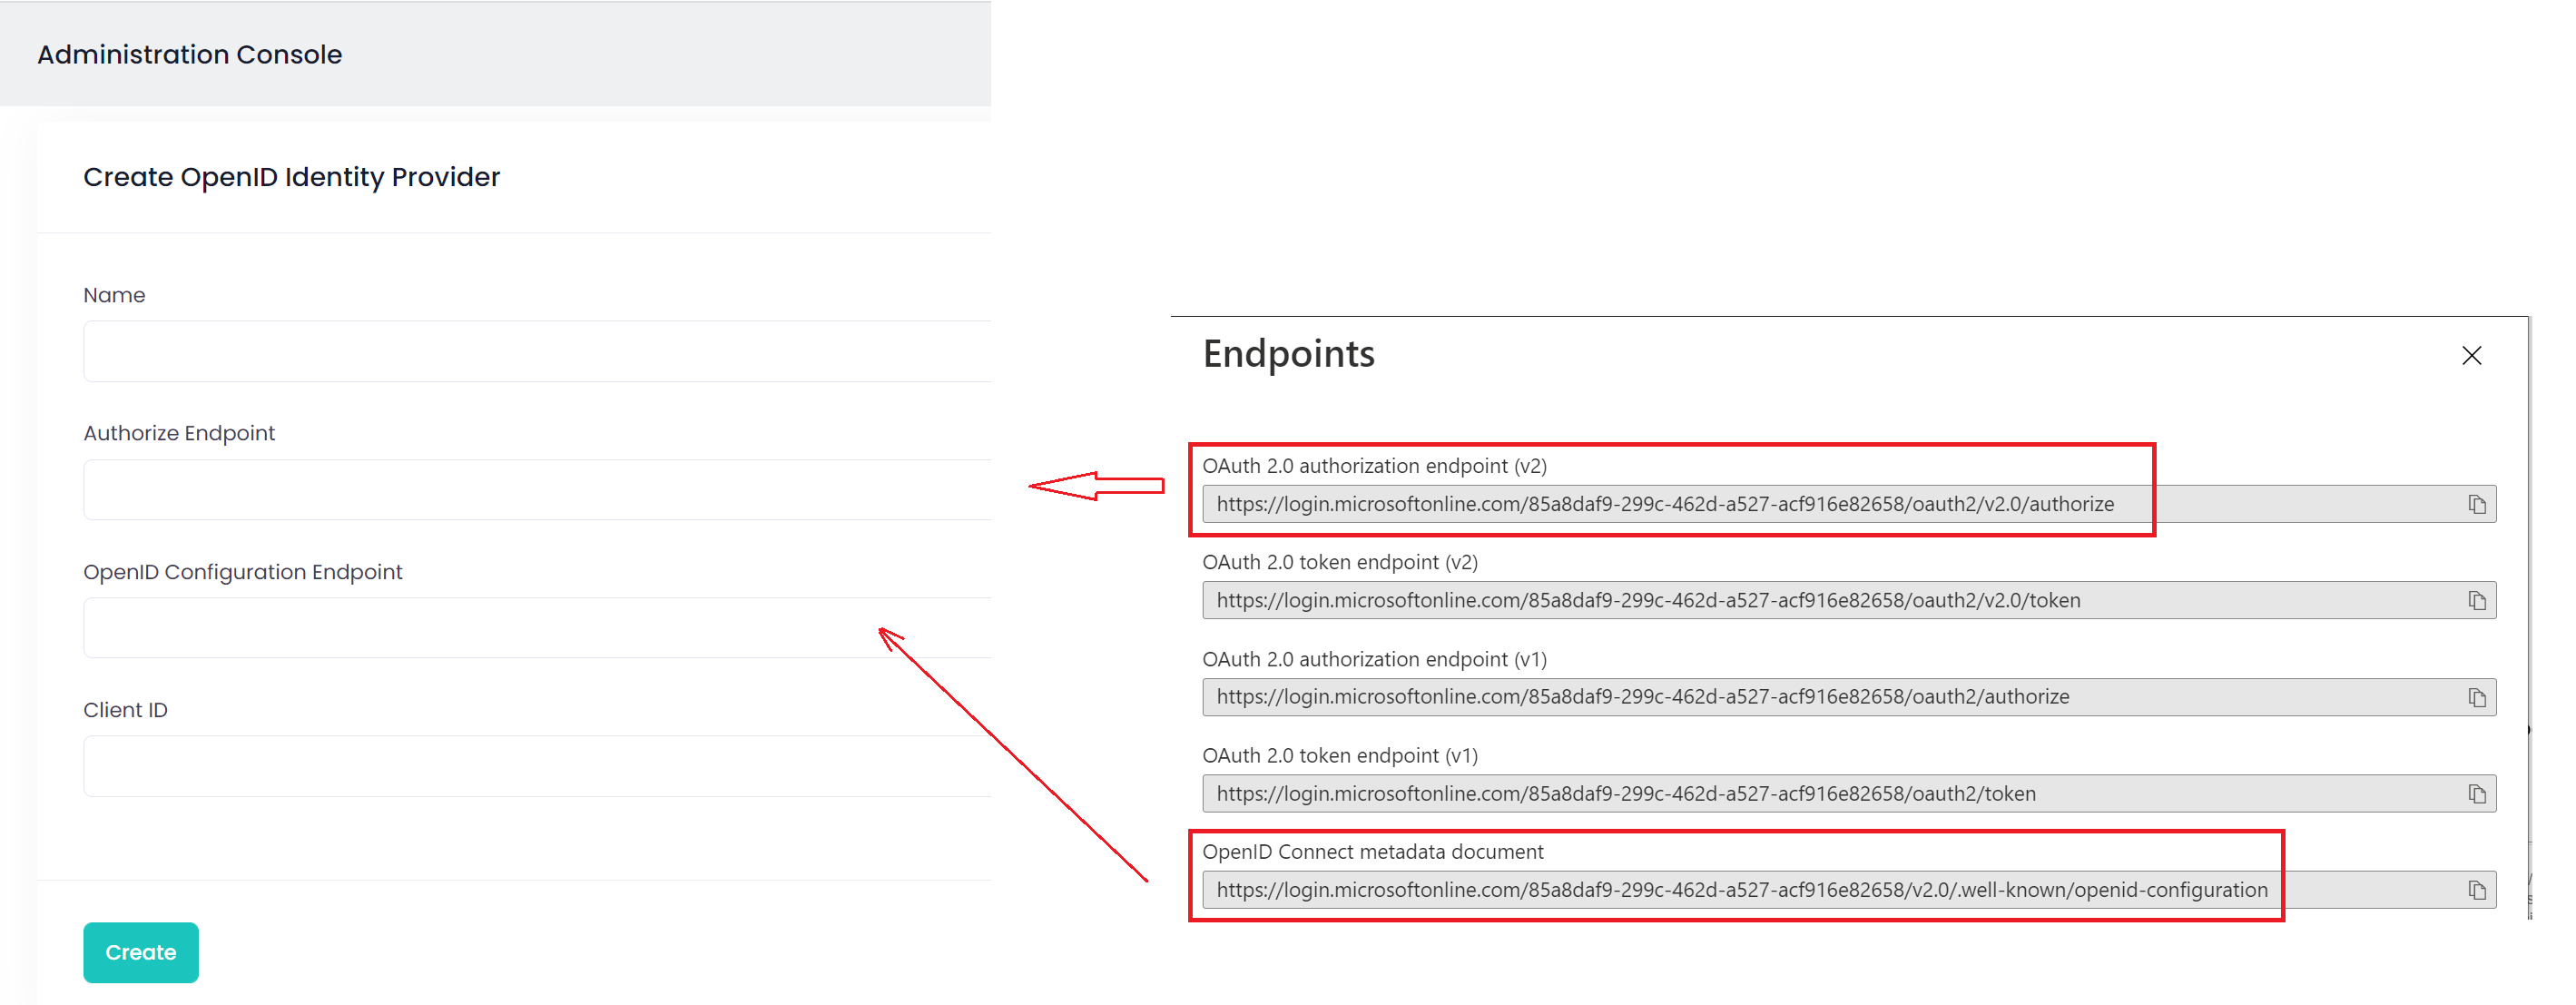The image size is (2576, 1005).
Task: Close the Endpoints panel
Action: (2471, 356)
